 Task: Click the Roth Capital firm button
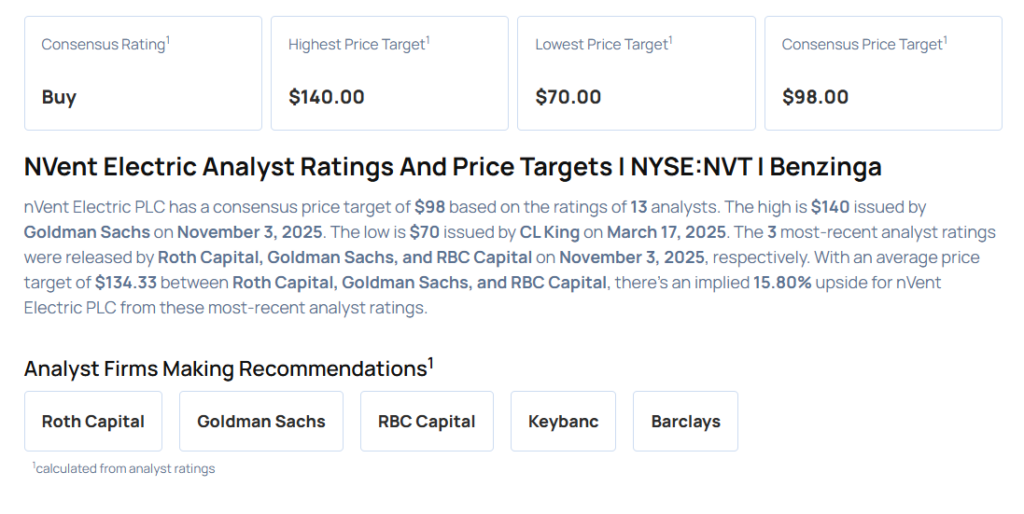click(x=93, y=421)
